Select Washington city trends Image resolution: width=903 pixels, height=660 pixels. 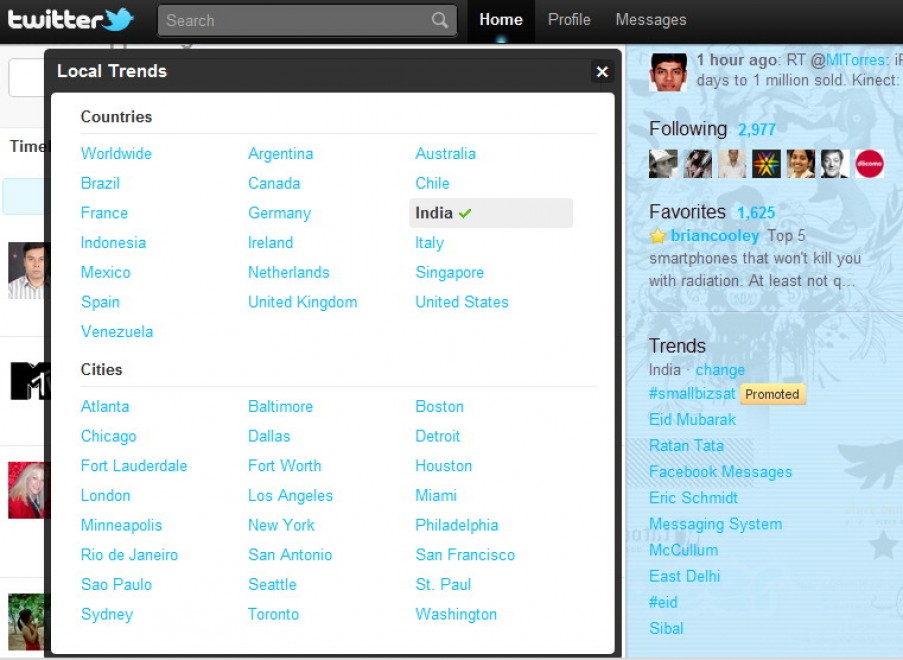point(456,615)
